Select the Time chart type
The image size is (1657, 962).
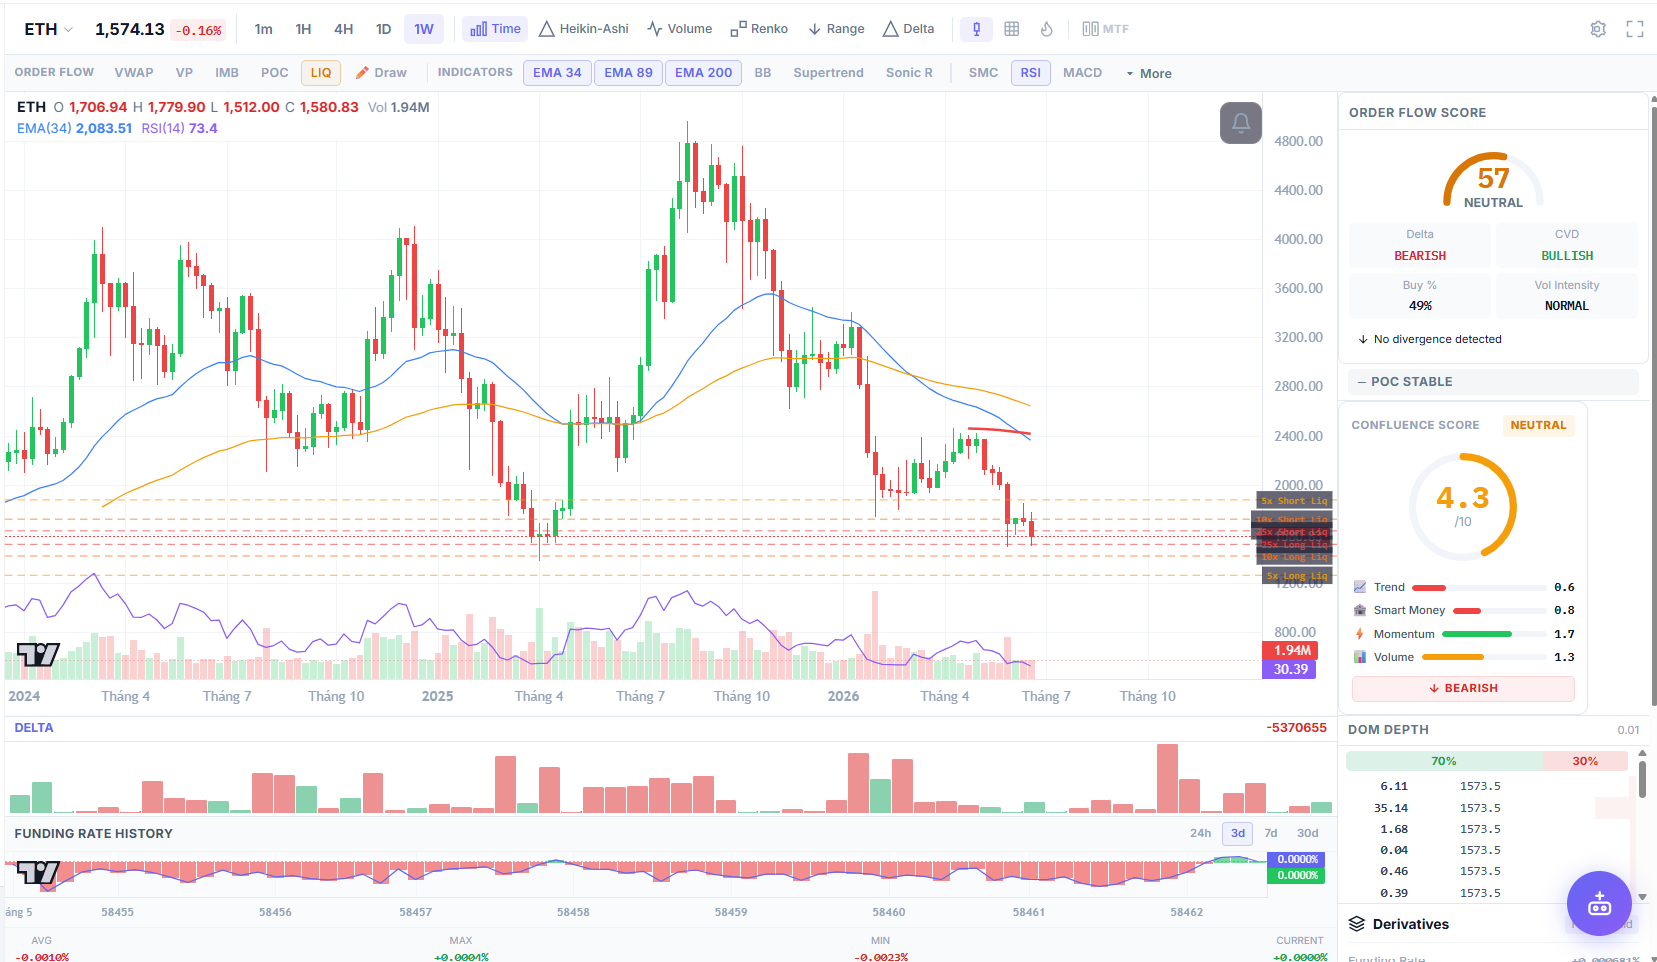pyautogui.click(x=495, y=29)
